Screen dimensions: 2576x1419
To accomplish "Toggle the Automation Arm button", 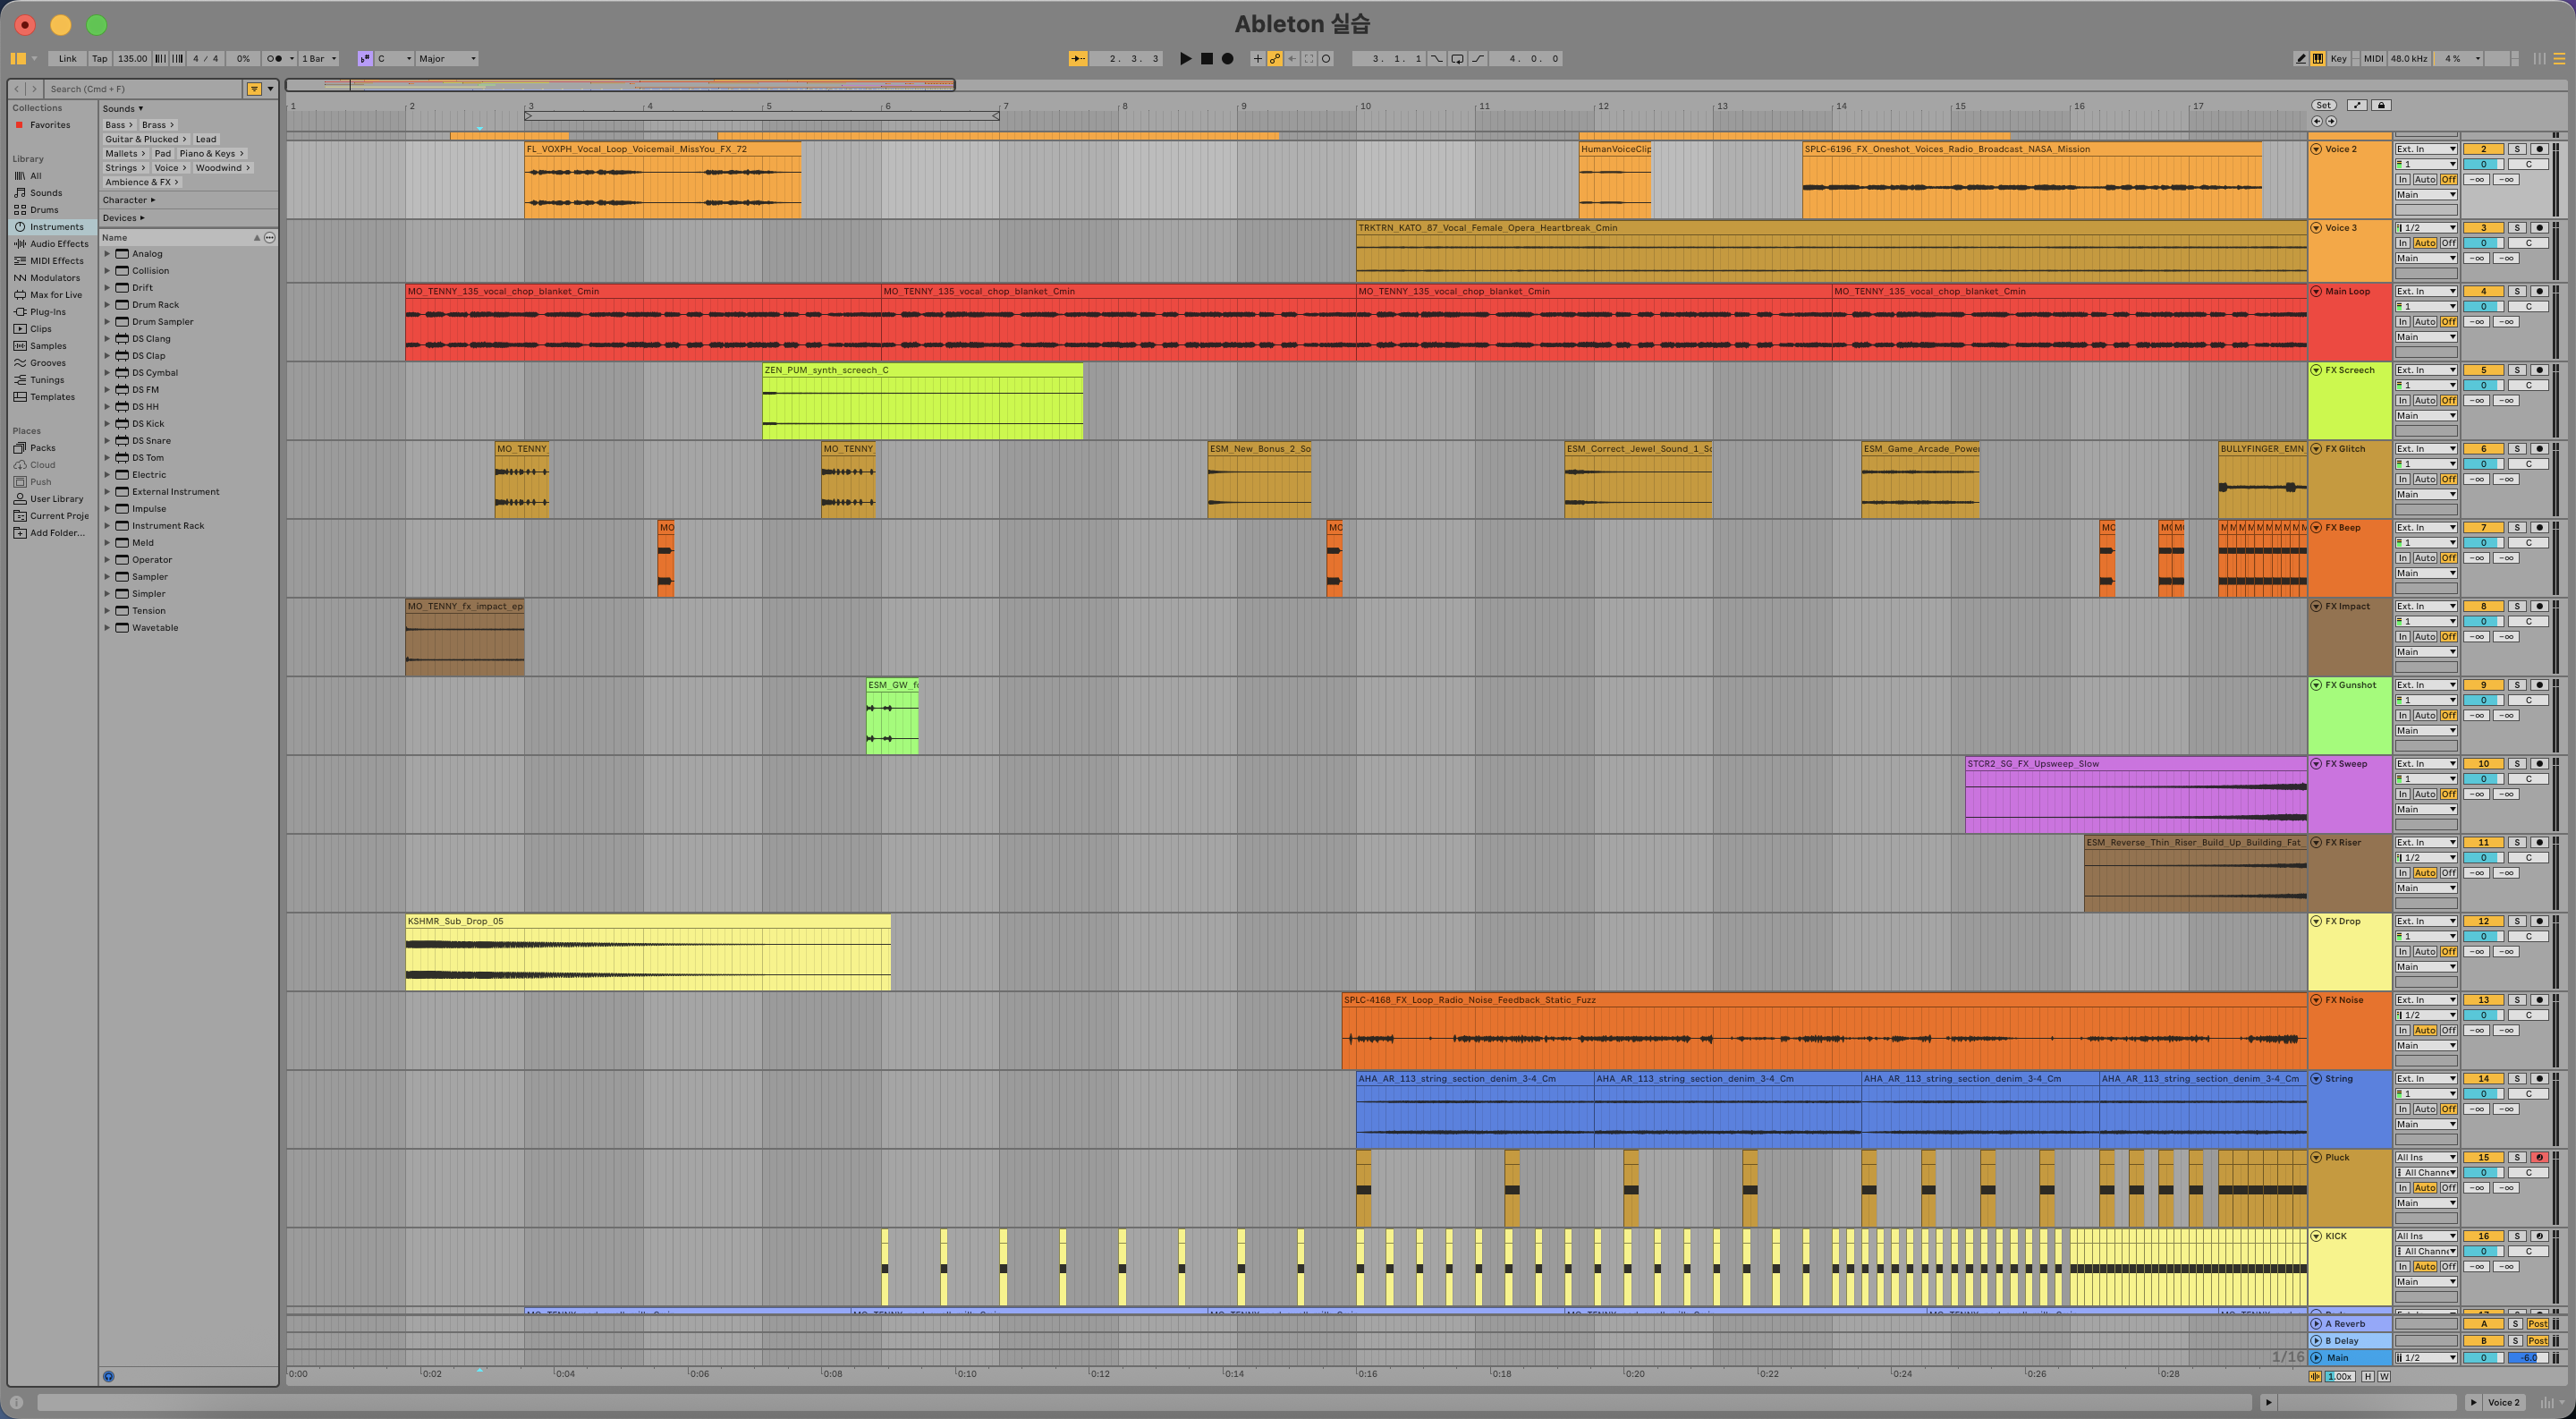I will (1275, 59).
